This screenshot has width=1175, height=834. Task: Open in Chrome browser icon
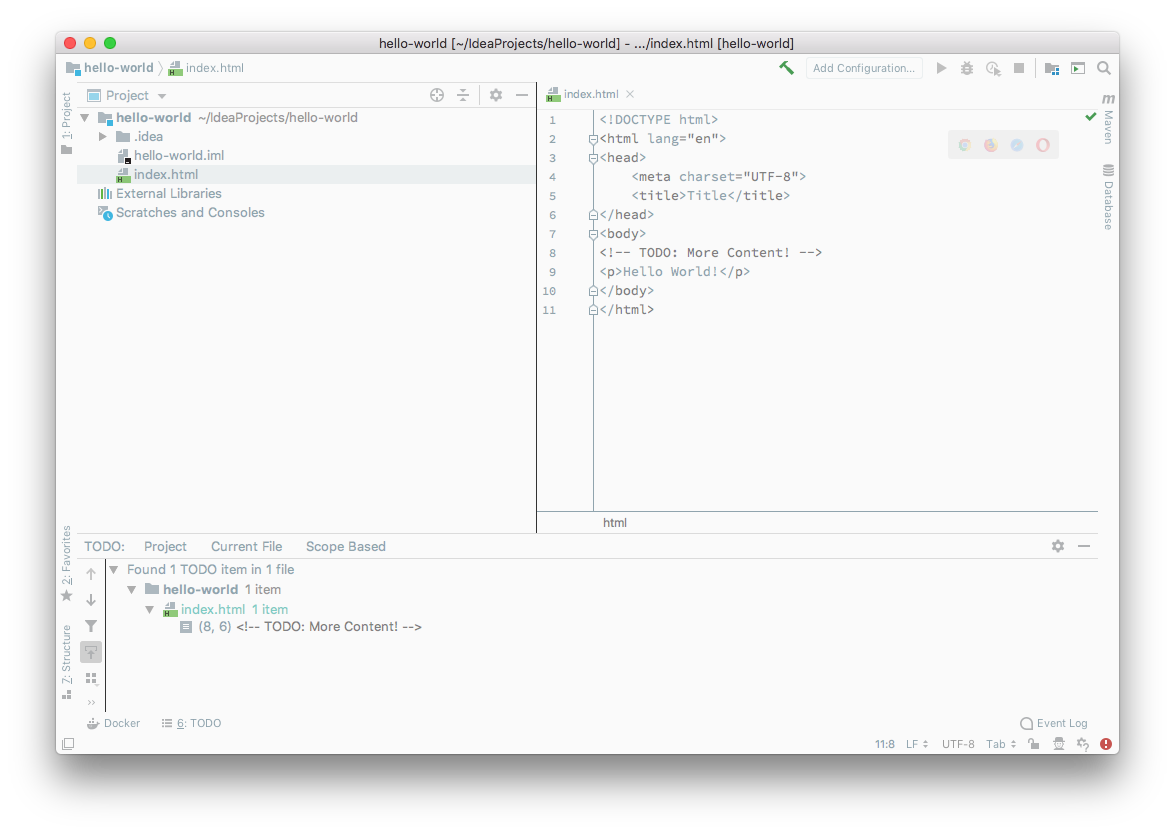tap(964, 145)
